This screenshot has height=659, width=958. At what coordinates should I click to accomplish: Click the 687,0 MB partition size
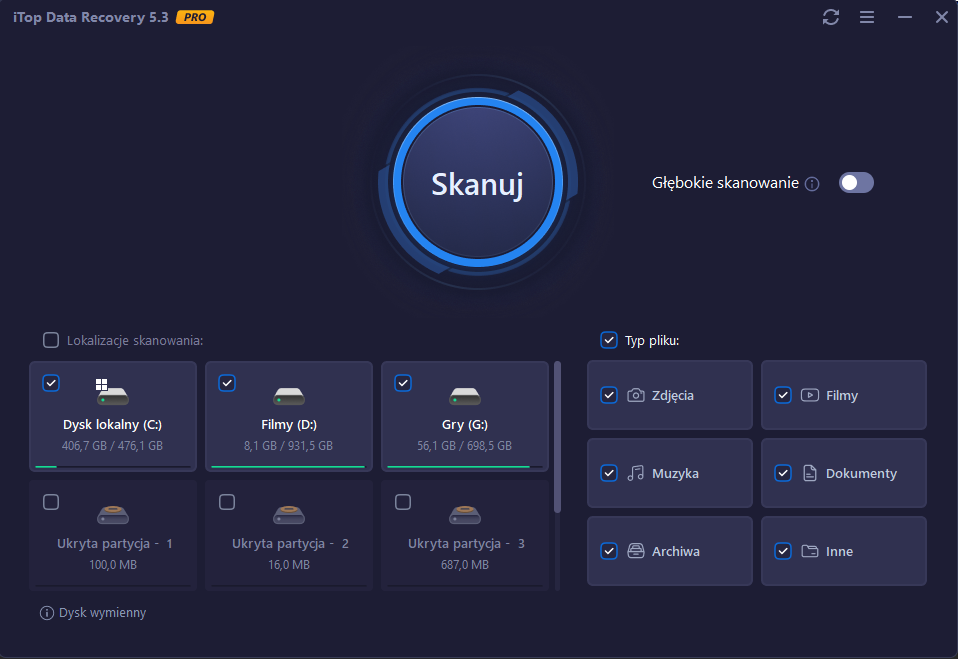click(x=465, y=565)
